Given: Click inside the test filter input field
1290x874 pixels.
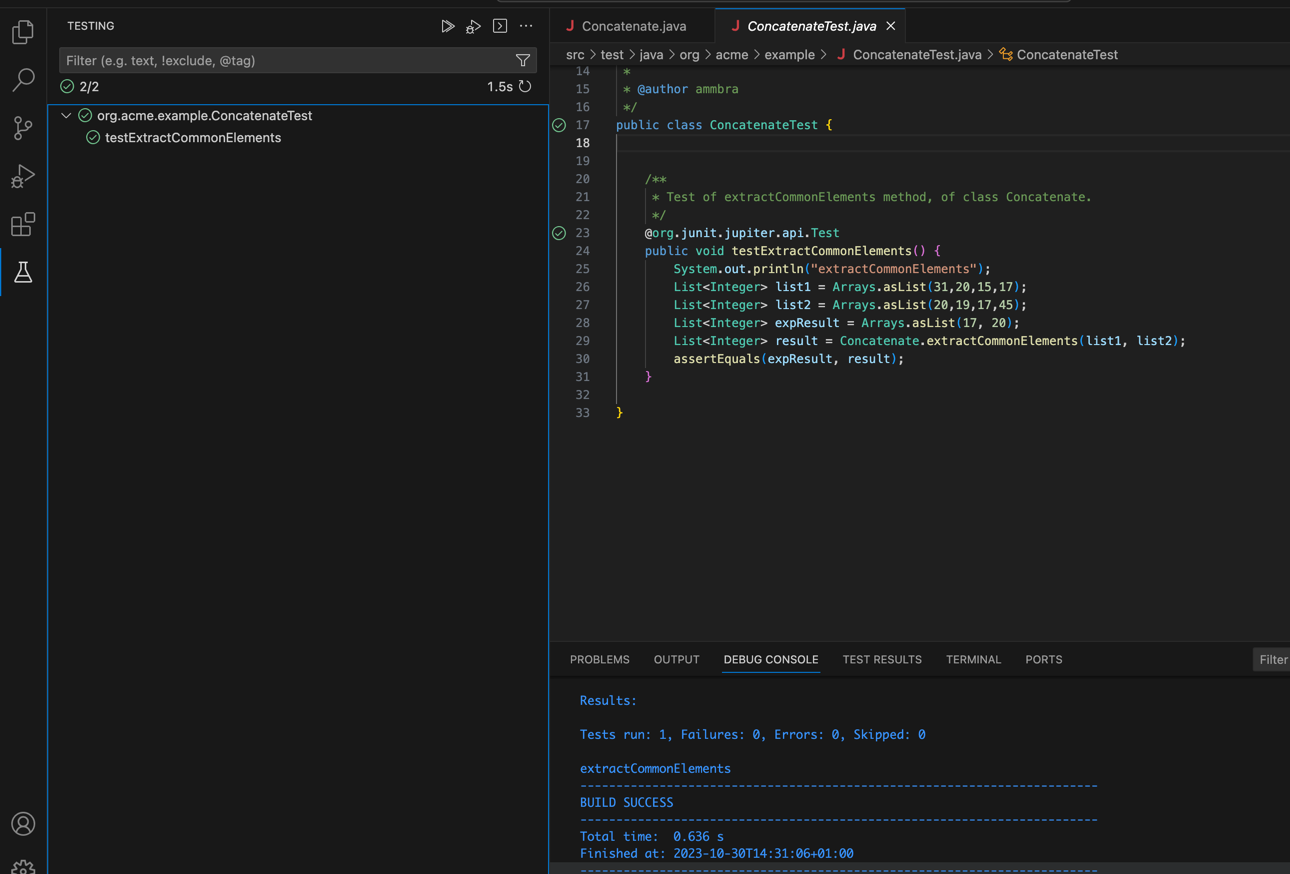Looking at the screenshot, I should [250, 60].
